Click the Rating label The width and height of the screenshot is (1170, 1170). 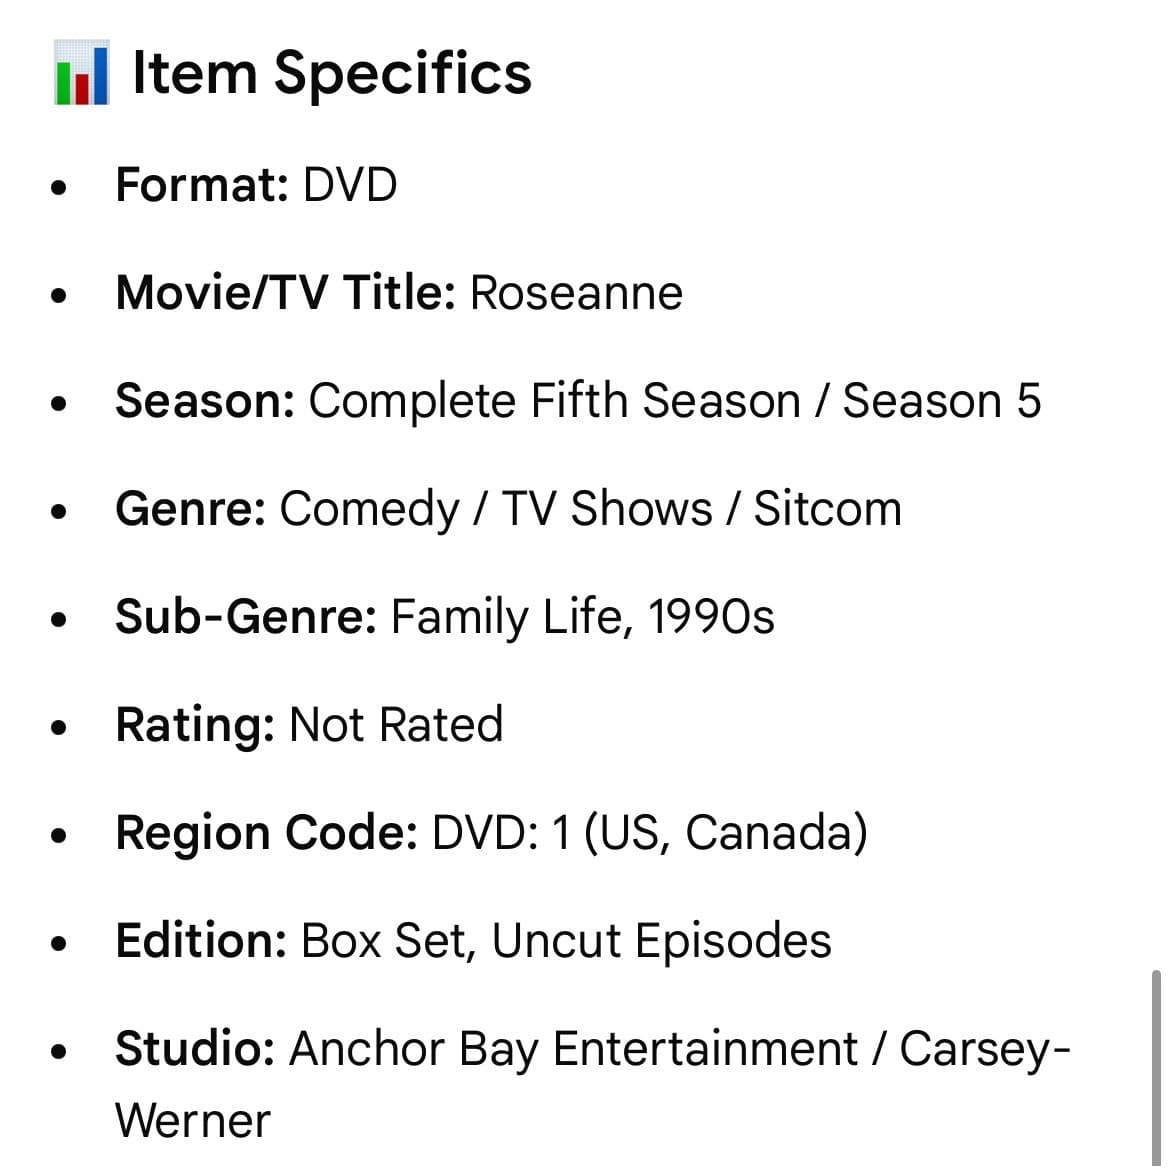(195, 725)
